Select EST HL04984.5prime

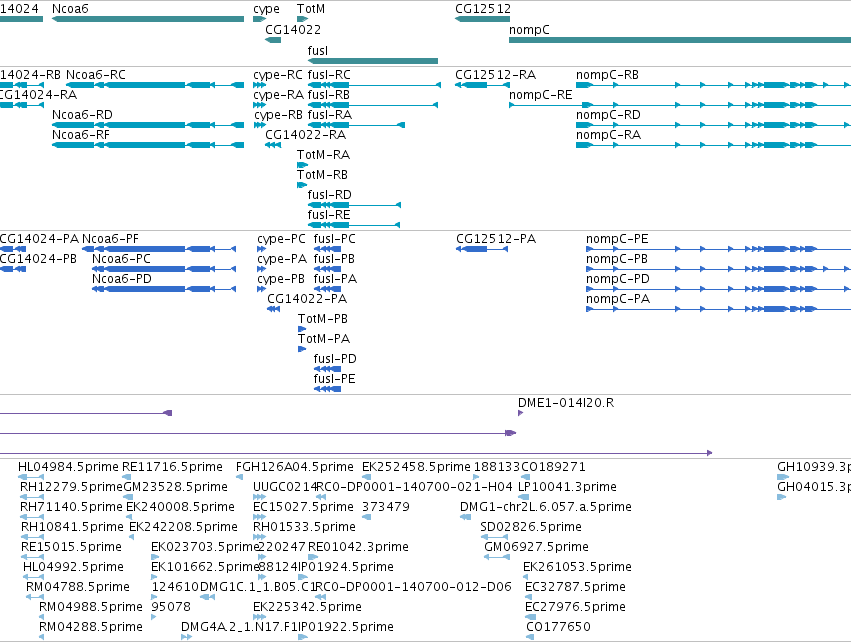tap(68, 467)
